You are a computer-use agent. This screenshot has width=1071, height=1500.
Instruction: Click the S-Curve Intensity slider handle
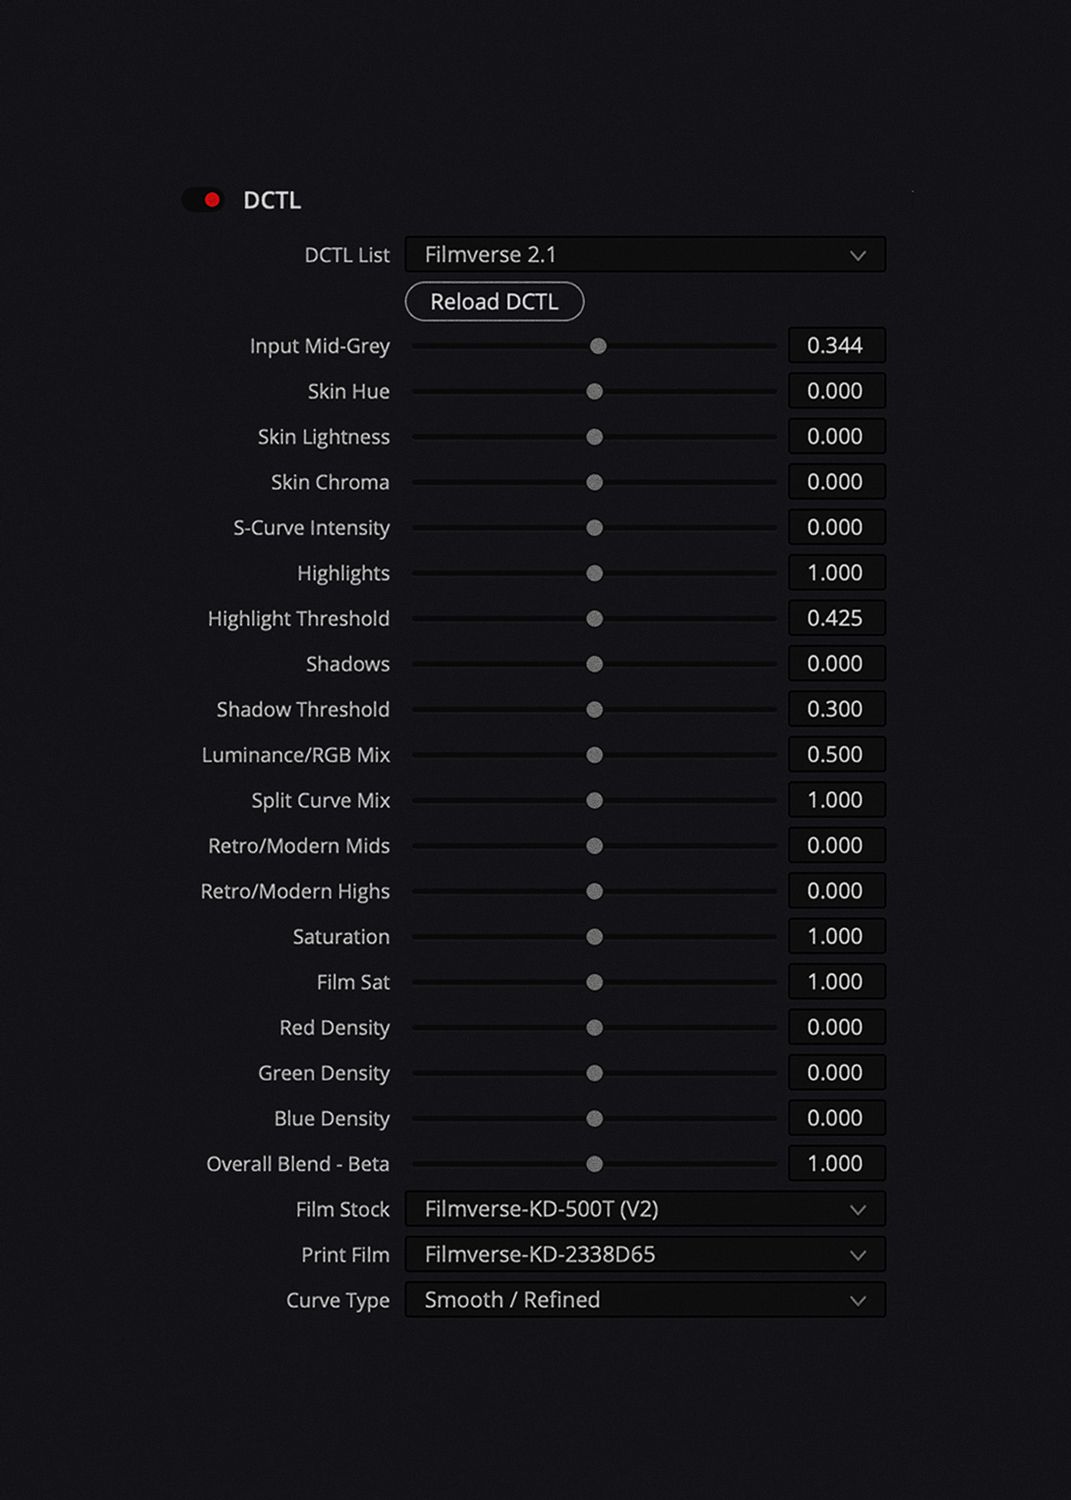coord(595,528)
